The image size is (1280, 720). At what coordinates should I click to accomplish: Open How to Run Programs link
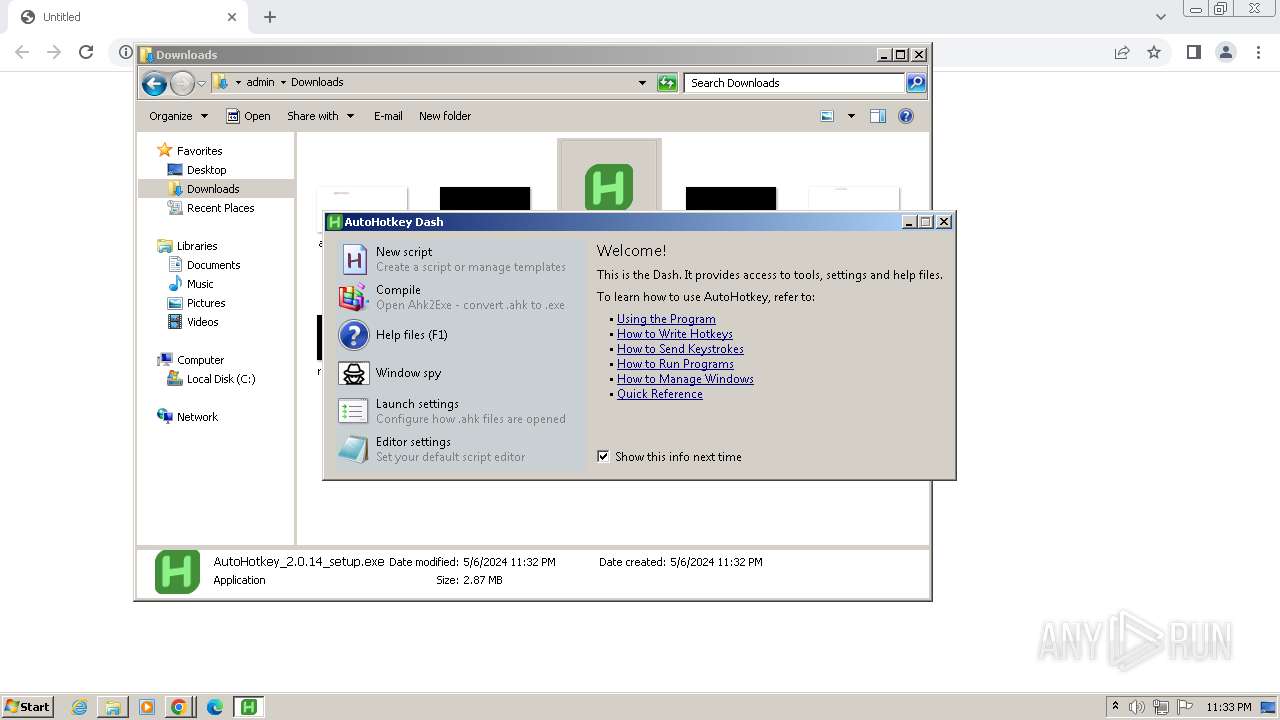coord(675,364)
